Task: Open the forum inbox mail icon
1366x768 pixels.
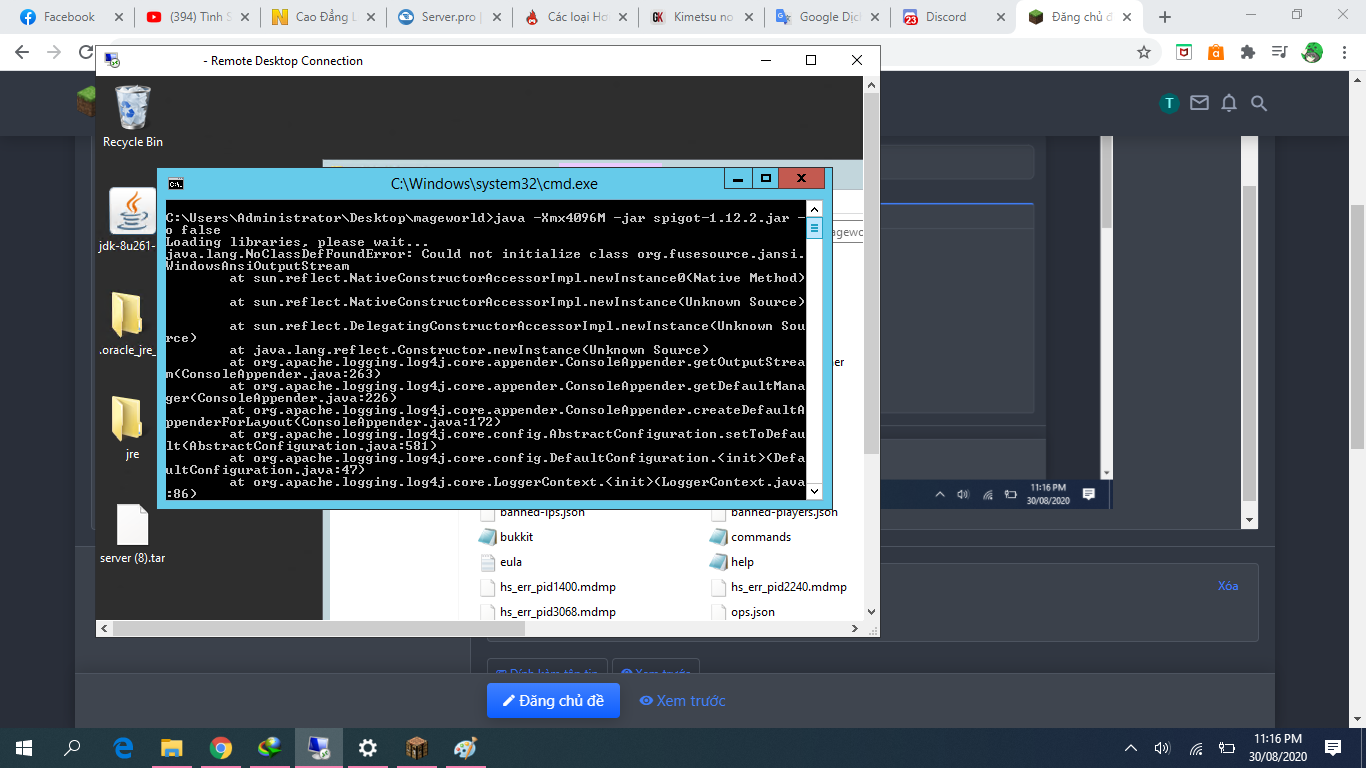Action: pos(1199,103)
